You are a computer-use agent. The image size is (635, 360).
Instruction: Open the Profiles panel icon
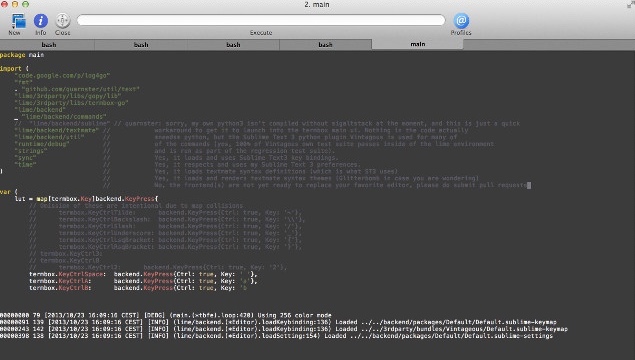[461, 20]
